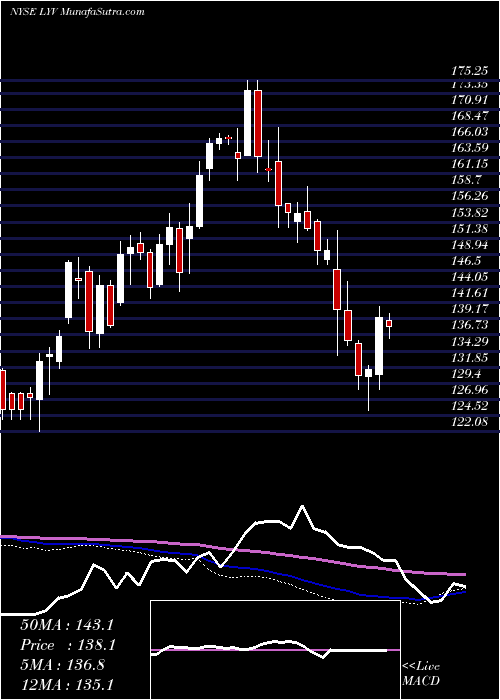Click the tallest white candlestick at the peak

pos(247,123)
